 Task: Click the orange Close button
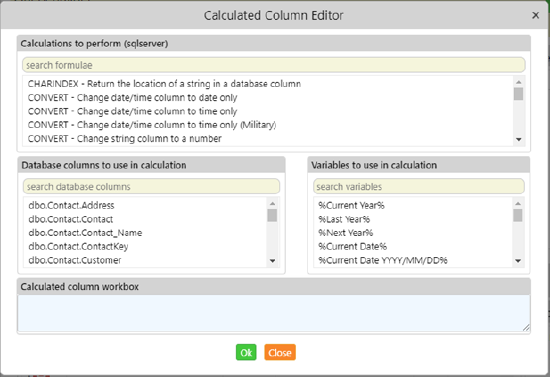pos(280,352)
